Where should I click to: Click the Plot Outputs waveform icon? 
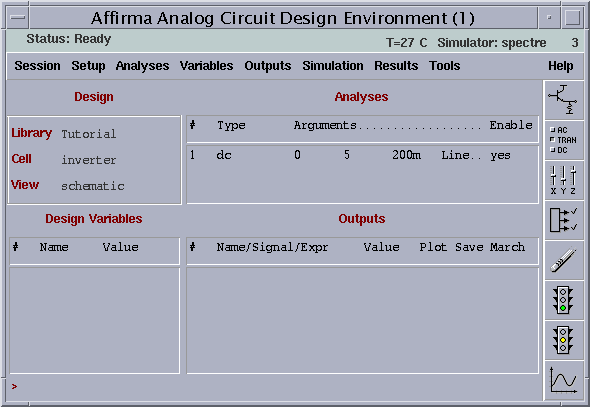563,380
